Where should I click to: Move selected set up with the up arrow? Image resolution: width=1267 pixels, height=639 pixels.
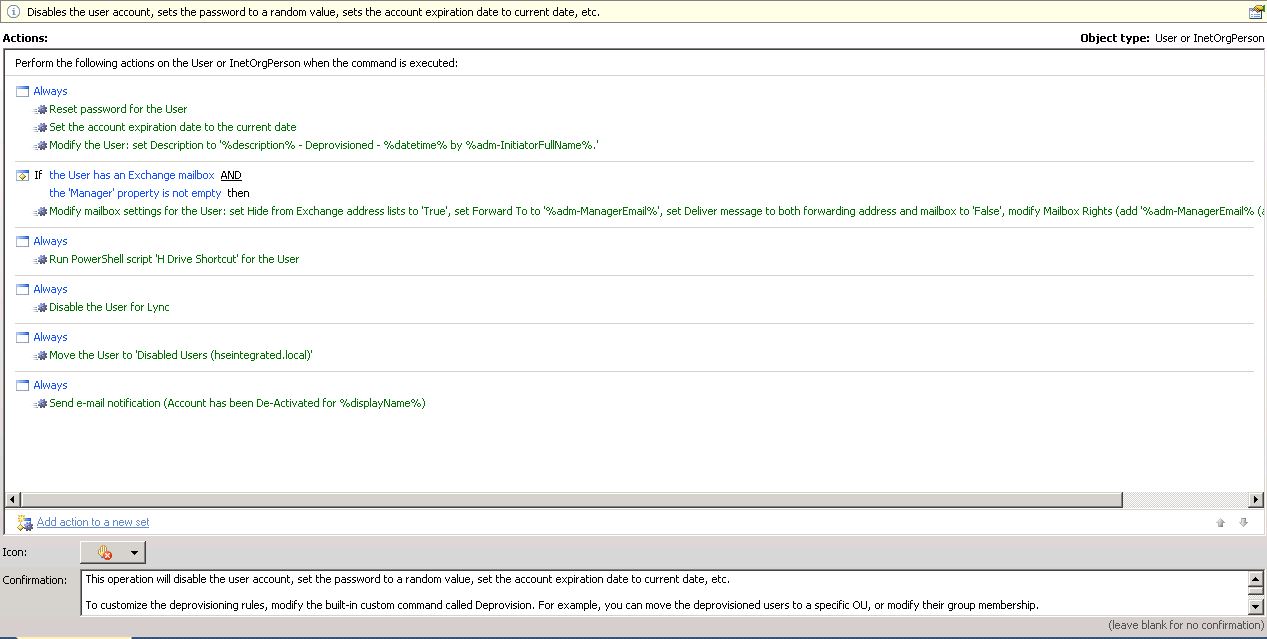coord(1221,522)
